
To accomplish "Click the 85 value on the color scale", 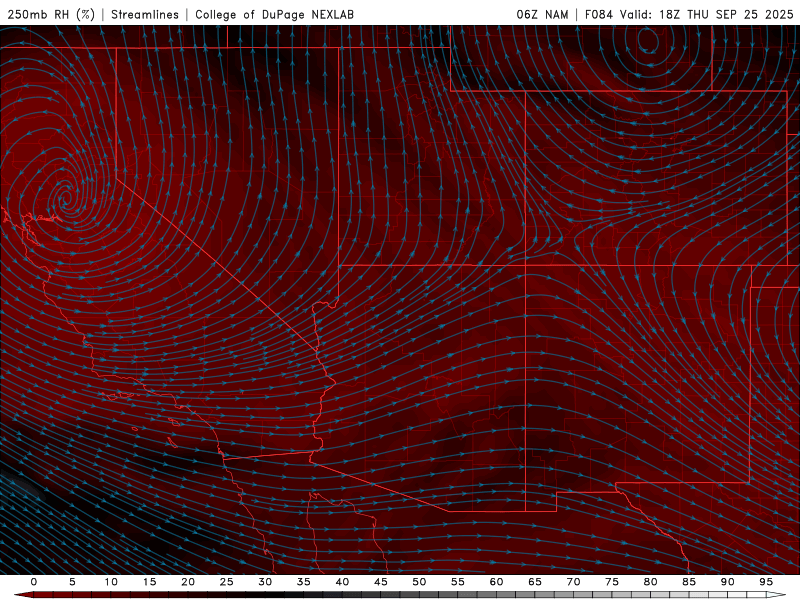I will 689,582.
